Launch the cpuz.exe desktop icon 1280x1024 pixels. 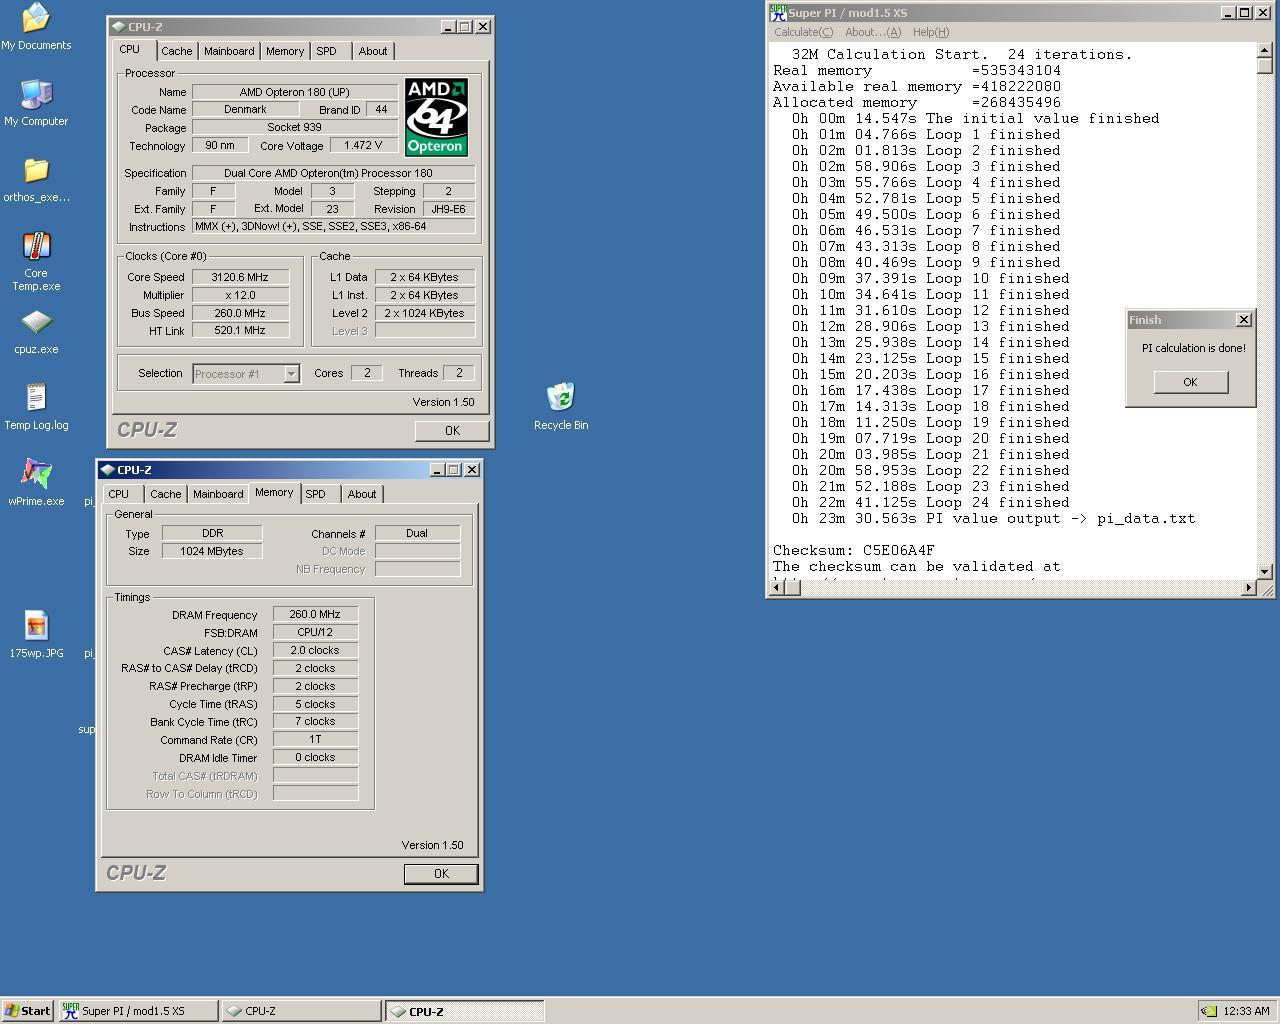click(36, 322)
